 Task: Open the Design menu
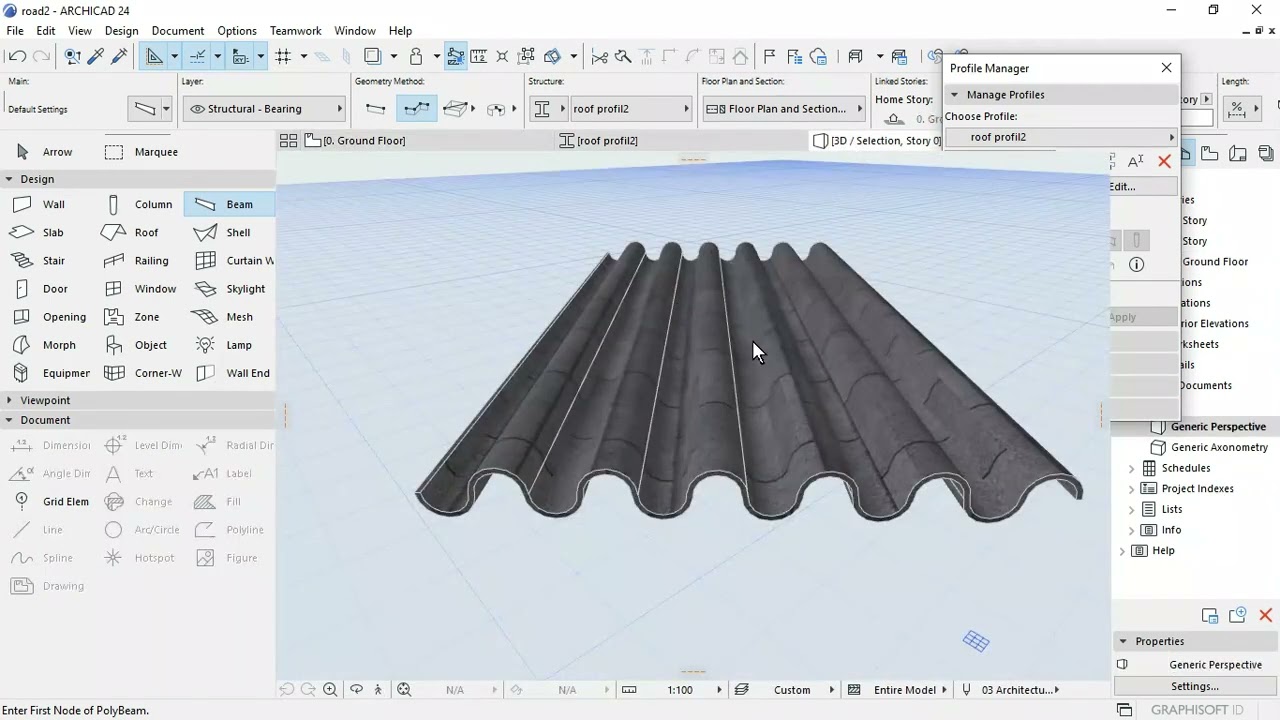pos(121,31)
